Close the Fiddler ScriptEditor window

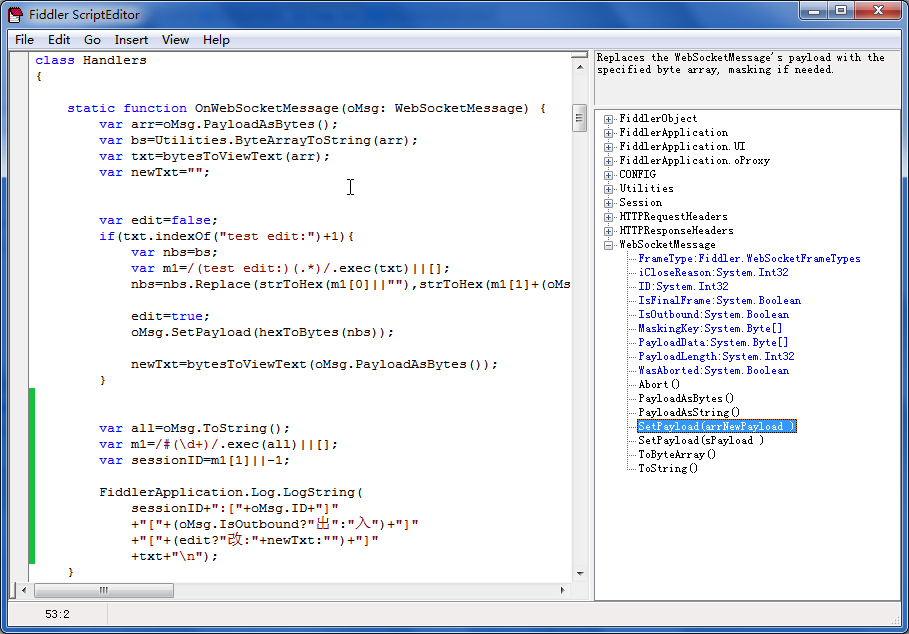[x=878, y=11]
